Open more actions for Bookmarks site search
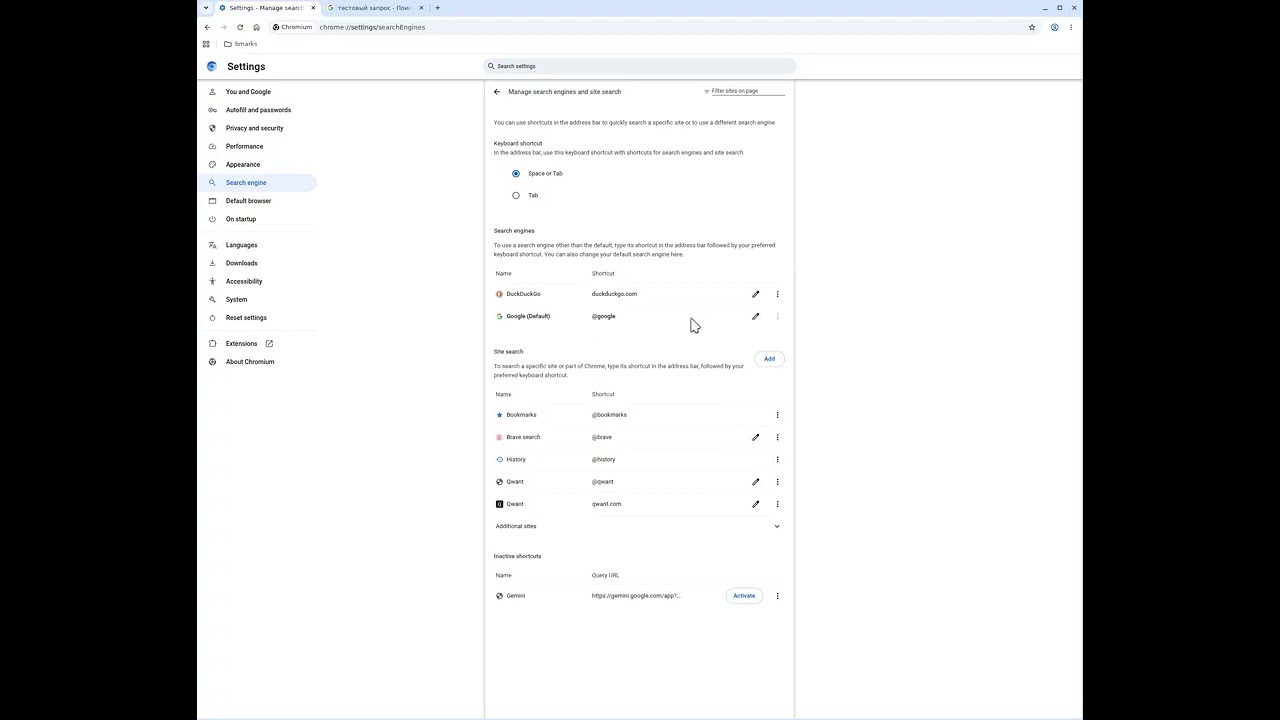Image resolution: width=1280 pixels, height=720 pixels. coord(777,415)
